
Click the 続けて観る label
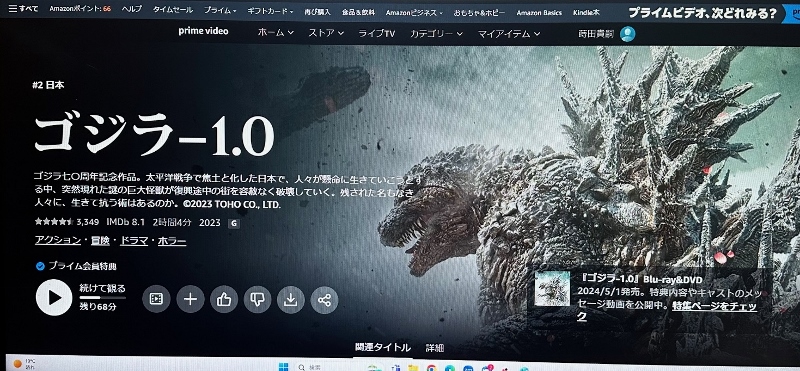pyautogui.click(x=103, y=288)
